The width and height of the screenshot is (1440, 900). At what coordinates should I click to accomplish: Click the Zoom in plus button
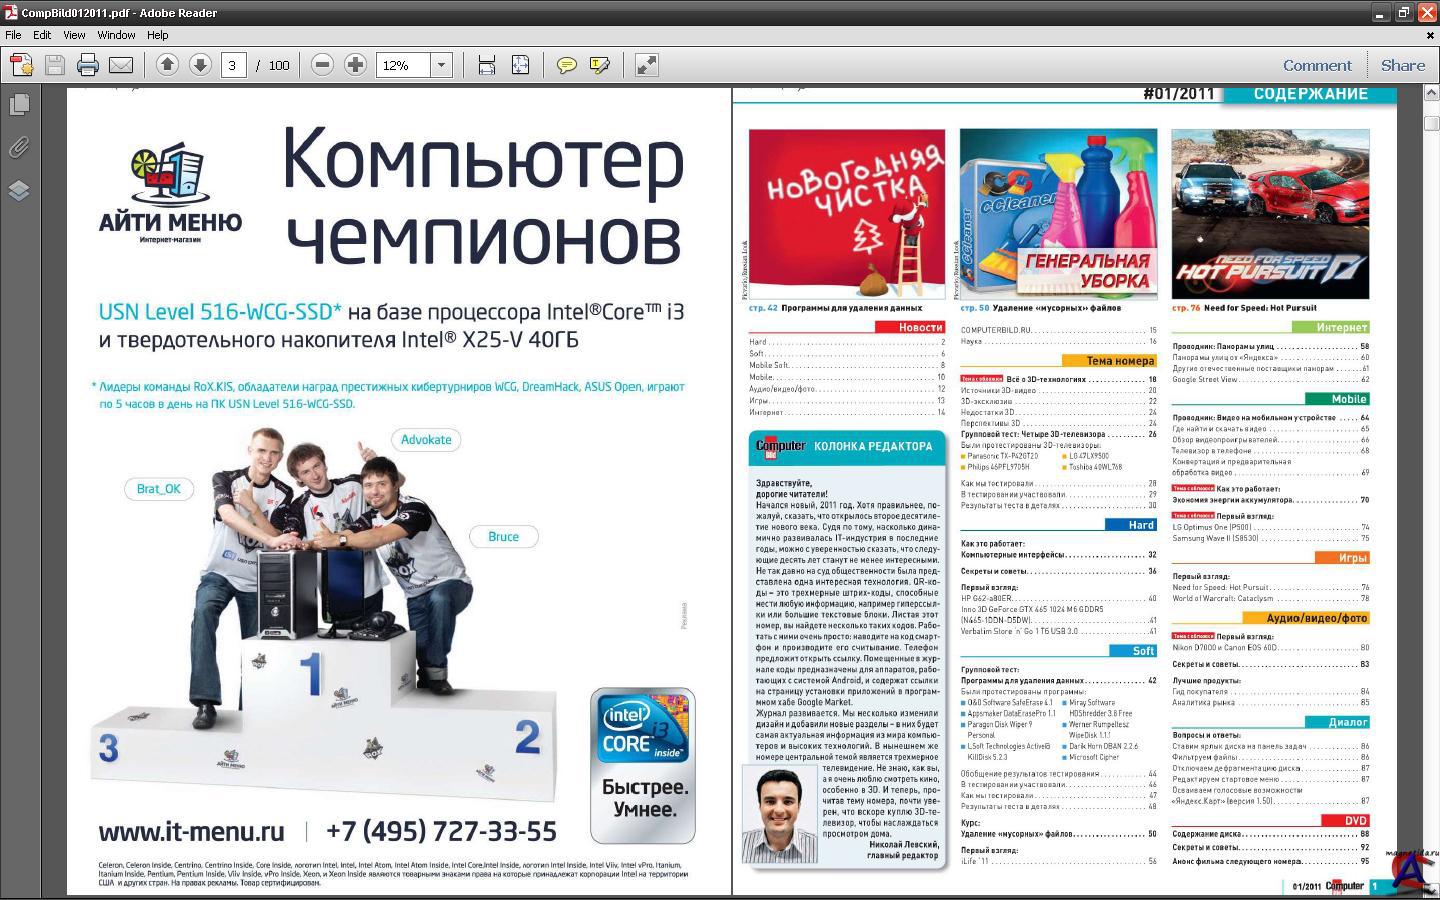355,65
